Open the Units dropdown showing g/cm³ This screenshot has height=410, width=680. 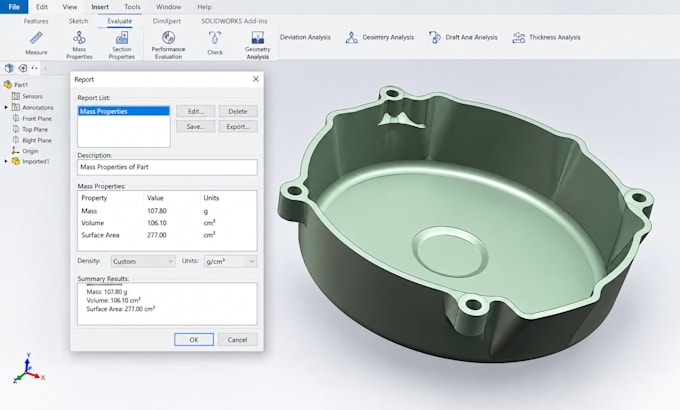tap(230, 261)
